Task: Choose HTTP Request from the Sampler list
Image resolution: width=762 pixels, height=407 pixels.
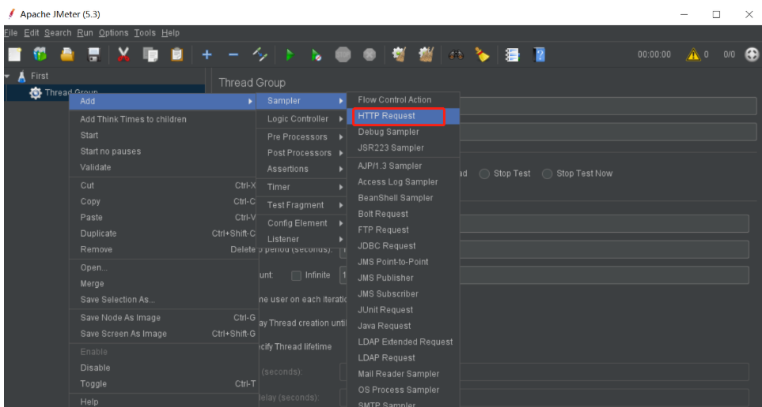Action: [386, 116]
